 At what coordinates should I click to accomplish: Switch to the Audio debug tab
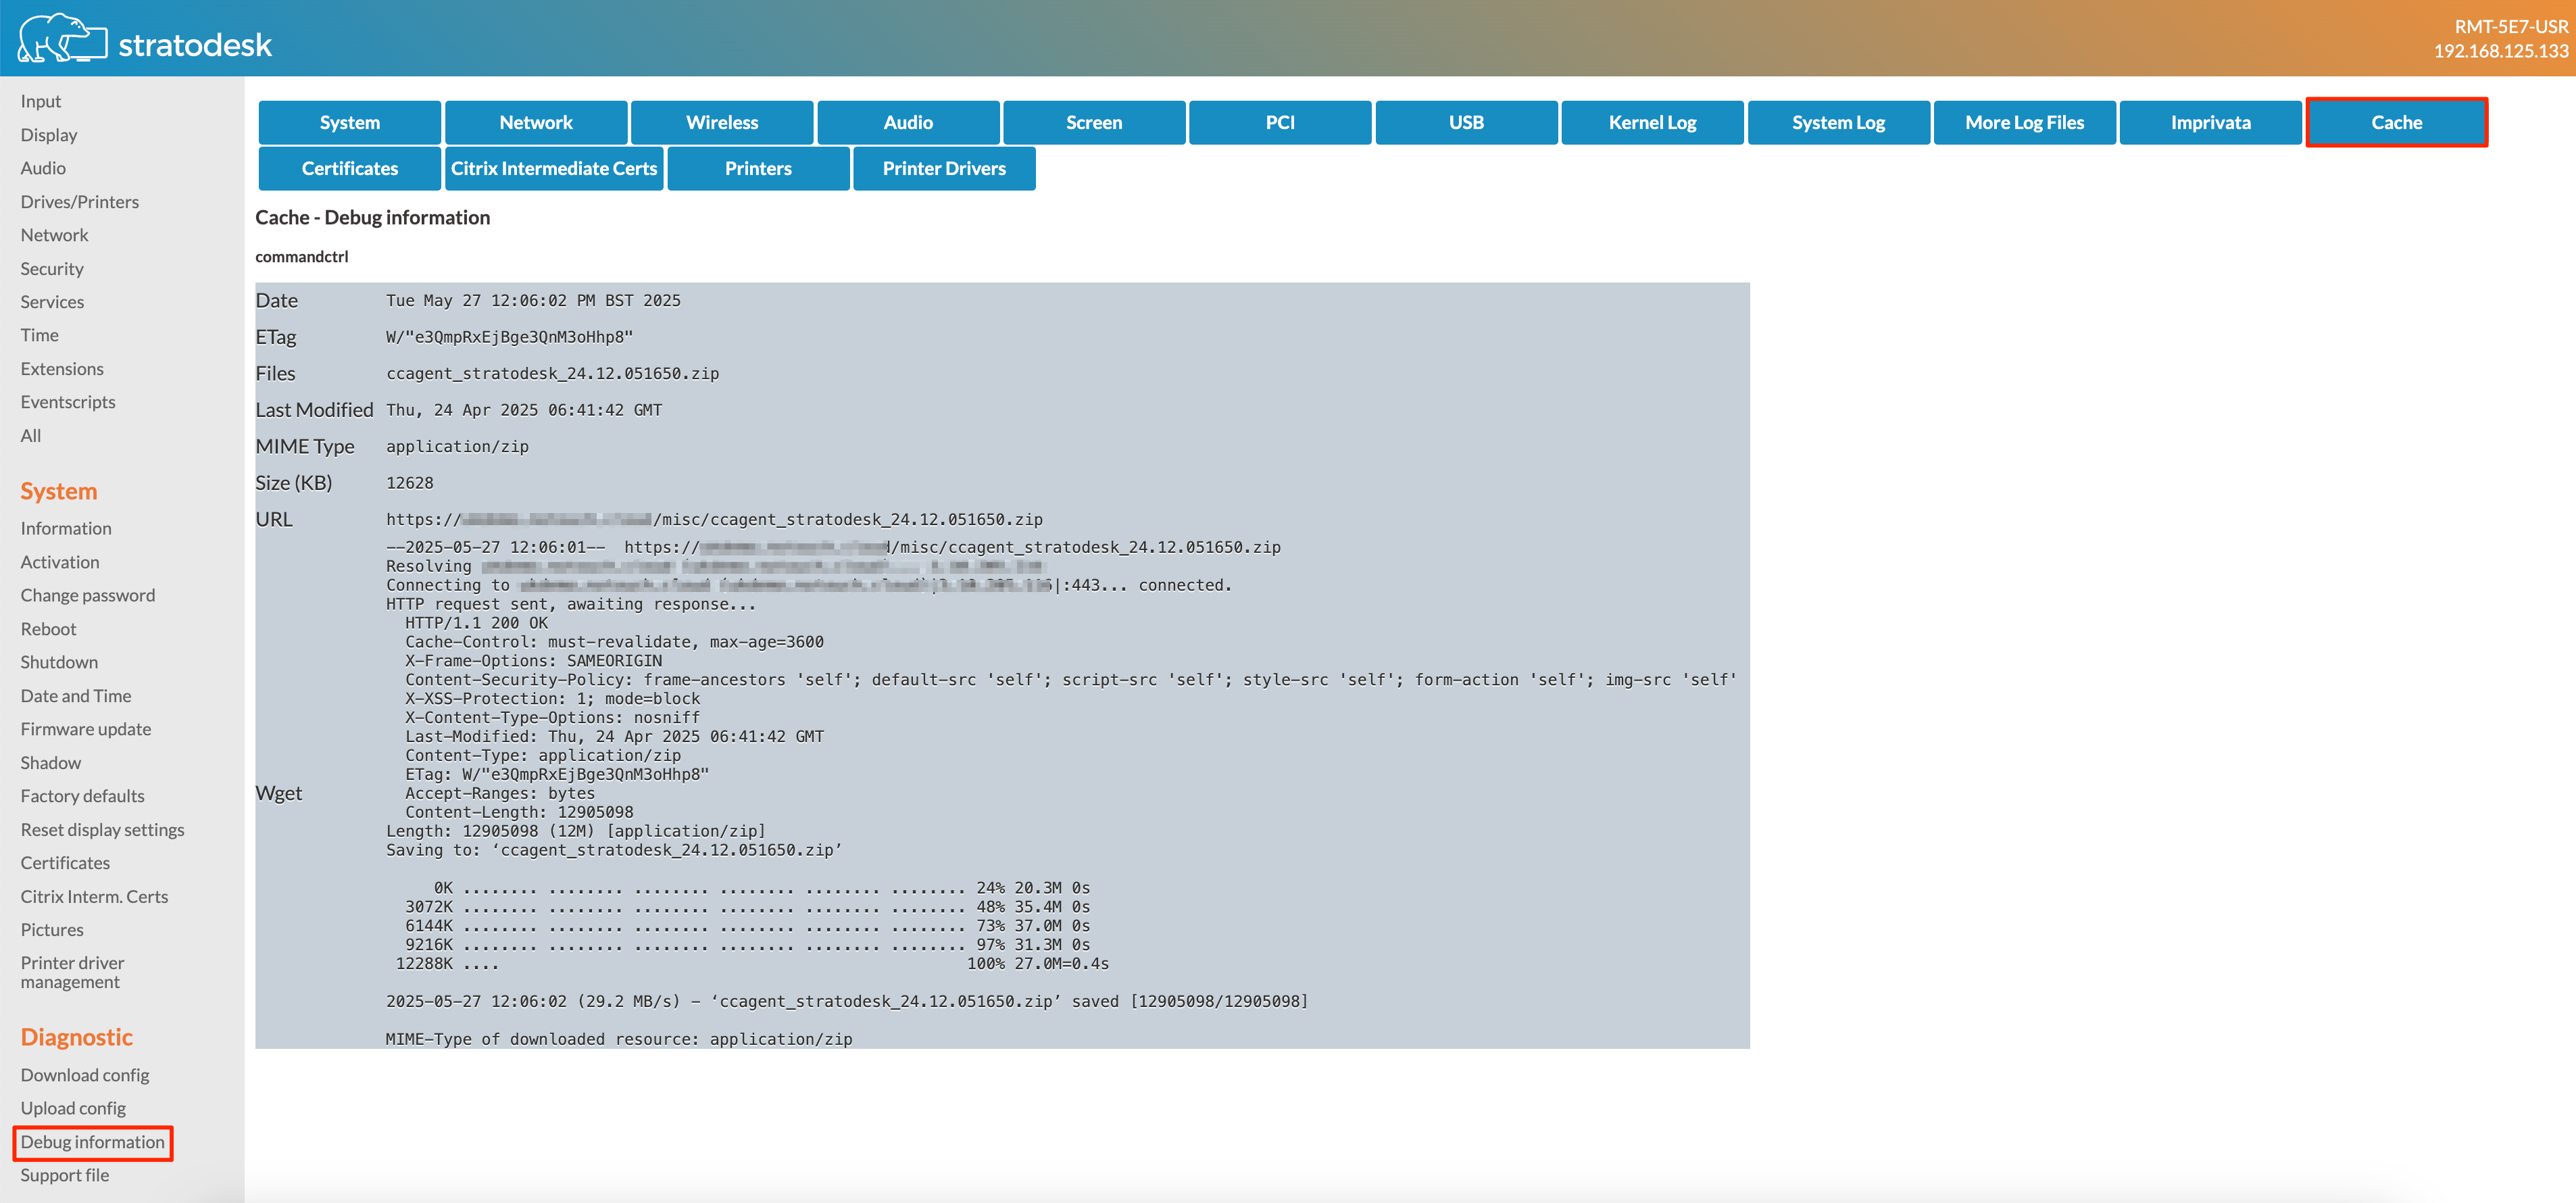(908, 122)
